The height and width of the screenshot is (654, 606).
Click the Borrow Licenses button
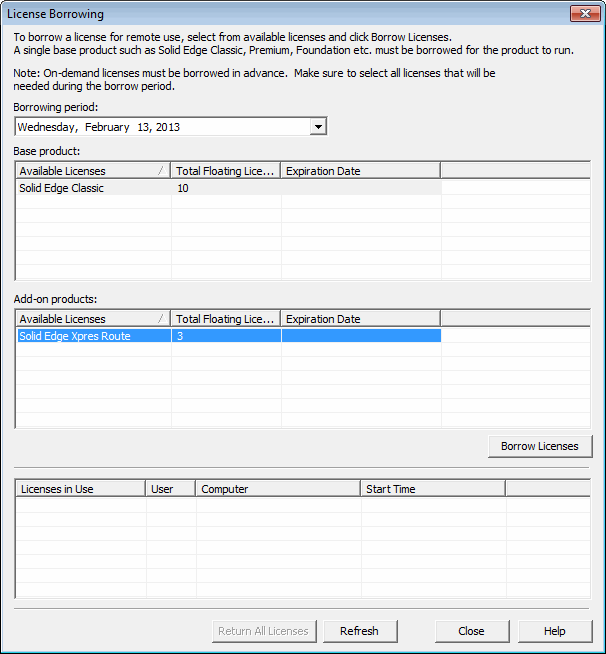(540, 446)
